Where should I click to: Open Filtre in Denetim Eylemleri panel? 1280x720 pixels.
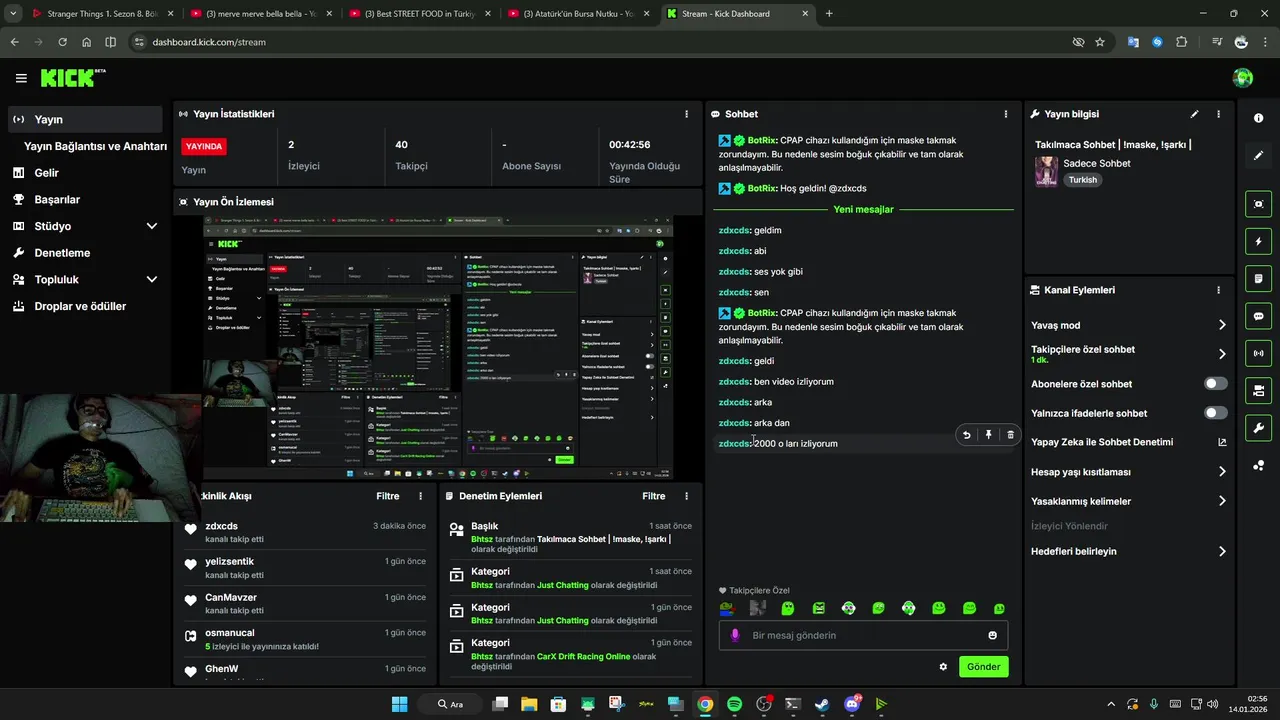pyautogui.click(x=654, y=496)
